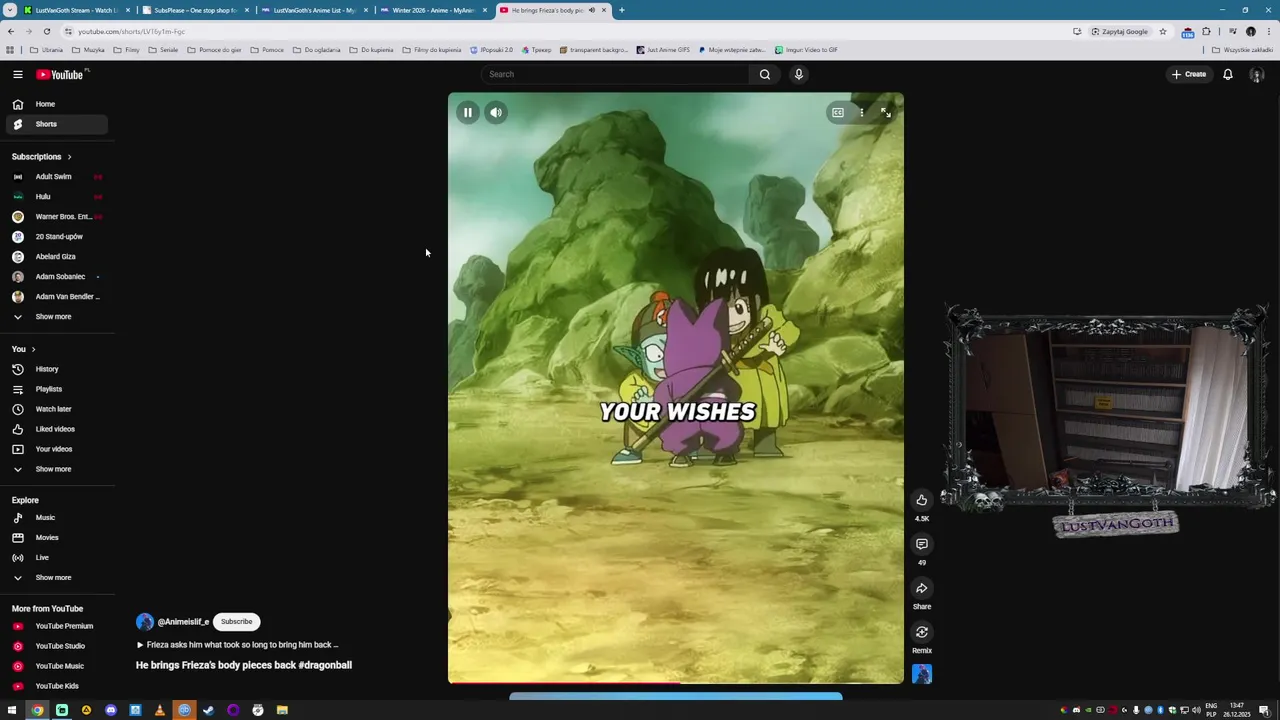
Task: Open YouTube Studio
Action: click(56, 646)
